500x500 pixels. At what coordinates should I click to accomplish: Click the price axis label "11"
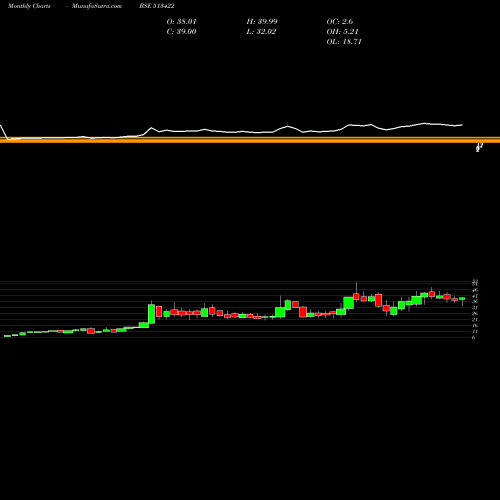pos(475,332)
